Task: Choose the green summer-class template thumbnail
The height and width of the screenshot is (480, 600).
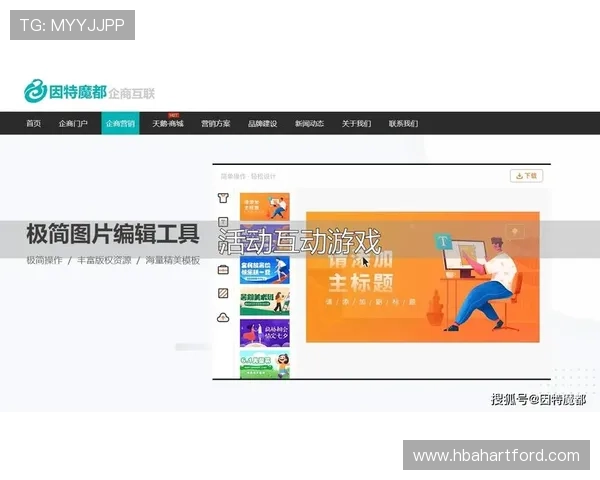Action: [265, 302]
